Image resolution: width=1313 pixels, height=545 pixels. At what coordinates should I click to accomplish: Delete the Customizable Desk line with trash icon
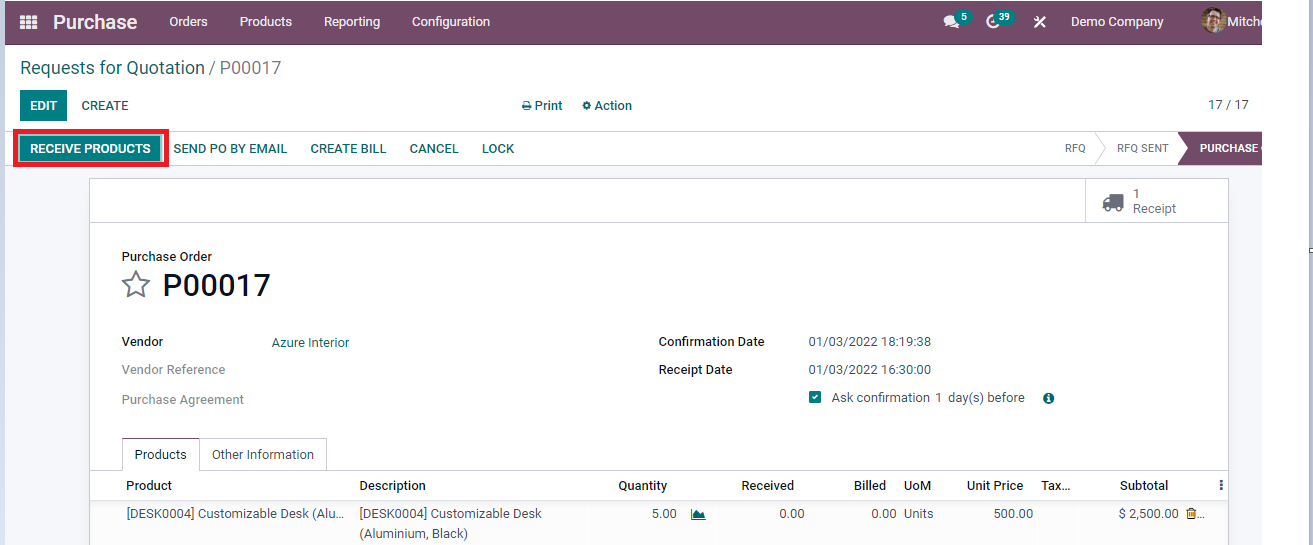1191,514
